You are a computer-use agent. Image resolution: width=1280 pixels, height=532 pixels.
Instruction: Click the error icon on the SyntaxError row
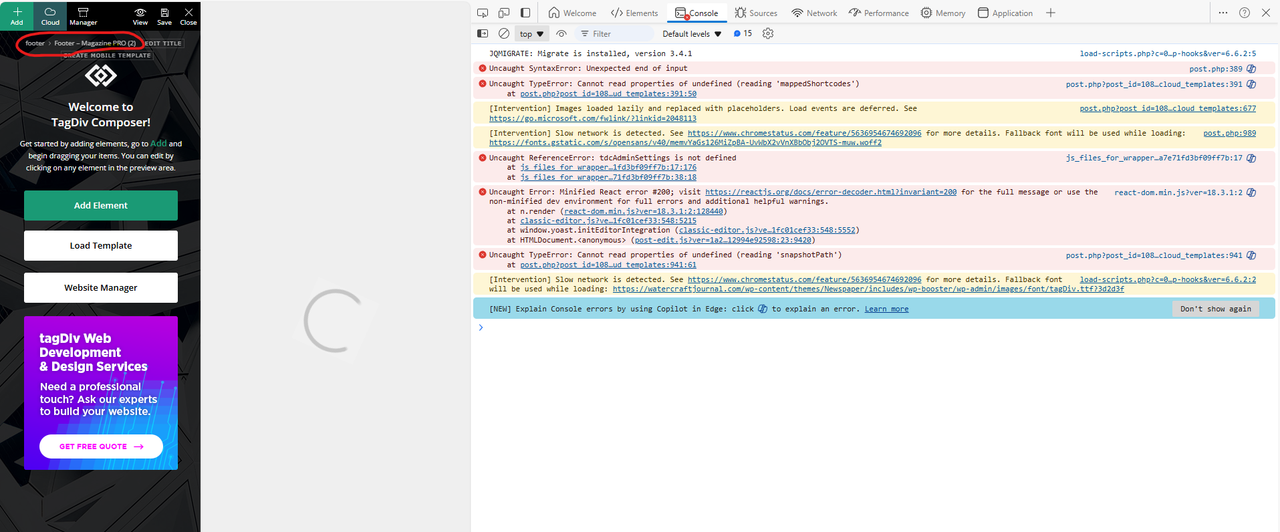click(482, 69)
